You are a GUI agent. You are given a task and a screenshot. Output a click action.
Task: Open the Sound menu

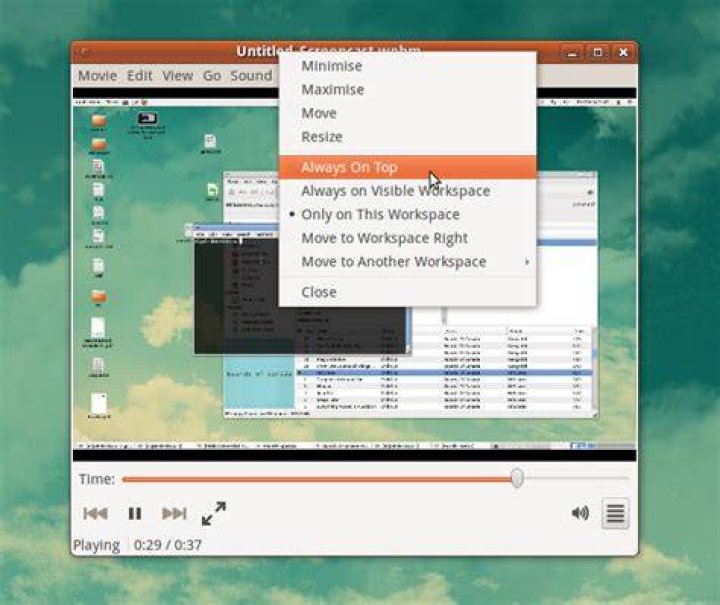point(251,76)
